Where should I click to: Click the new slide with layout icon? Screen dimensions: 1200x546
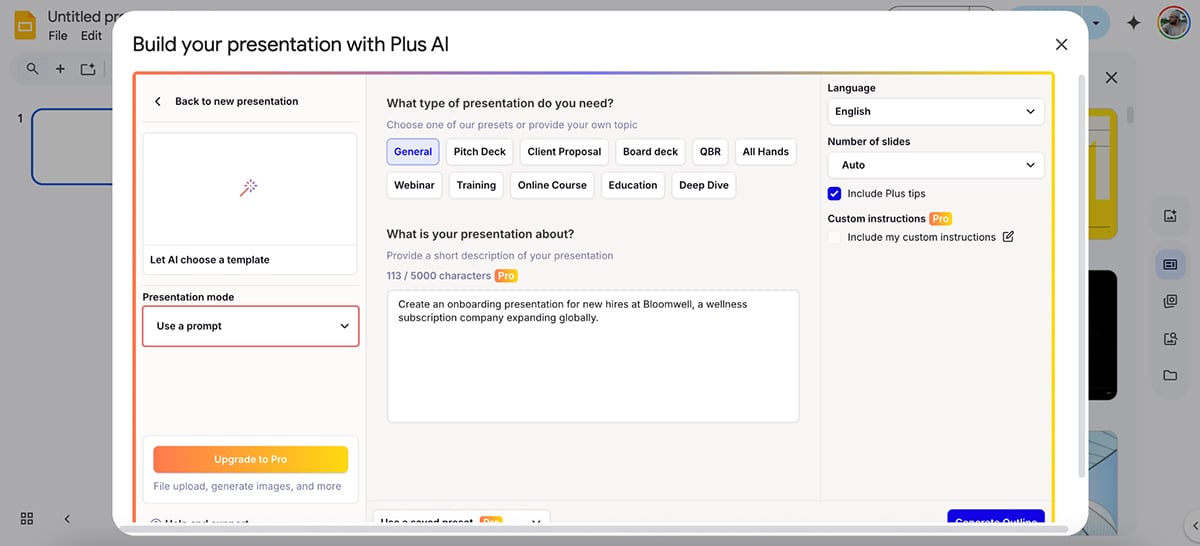tap(88, 69)
